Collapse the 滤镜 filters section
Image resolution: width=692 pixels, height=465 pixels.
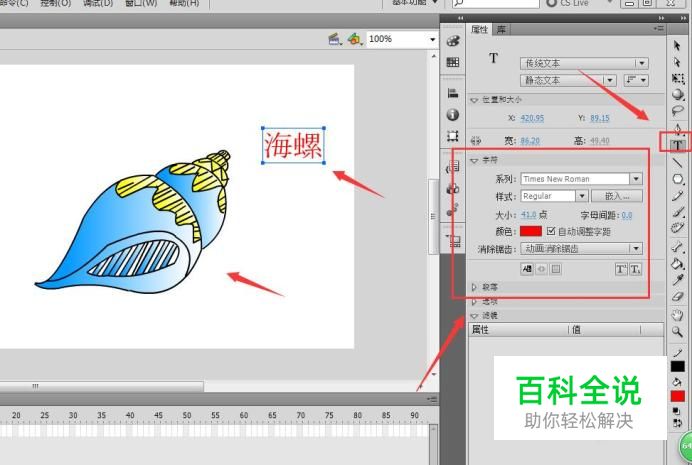click(474, 316)
